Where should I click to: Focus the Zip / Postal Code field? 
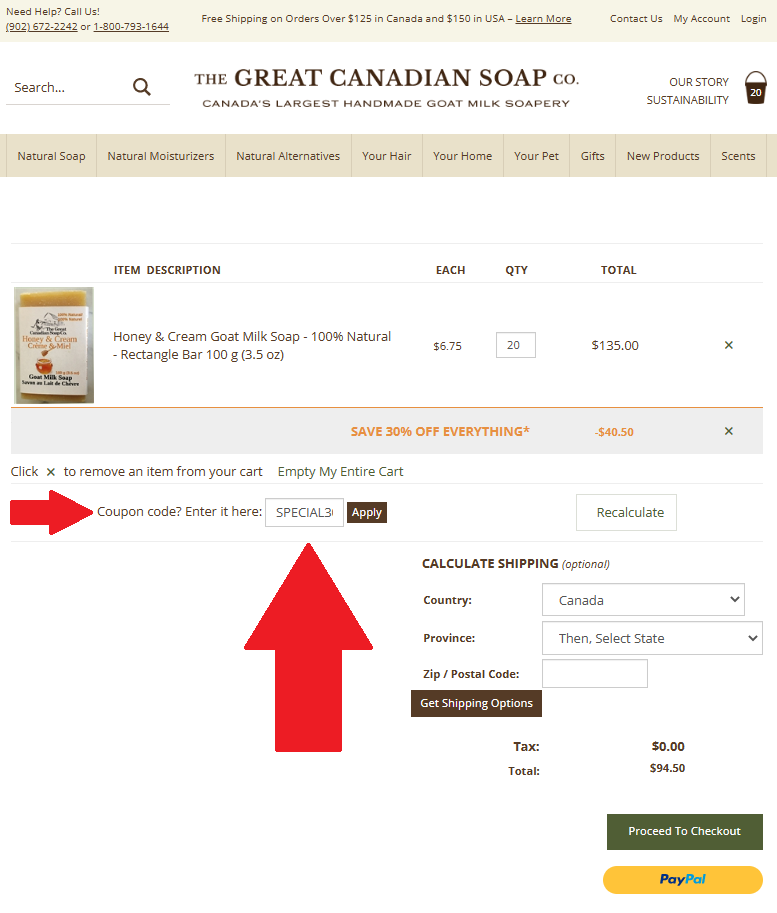[x=595, y=674]
